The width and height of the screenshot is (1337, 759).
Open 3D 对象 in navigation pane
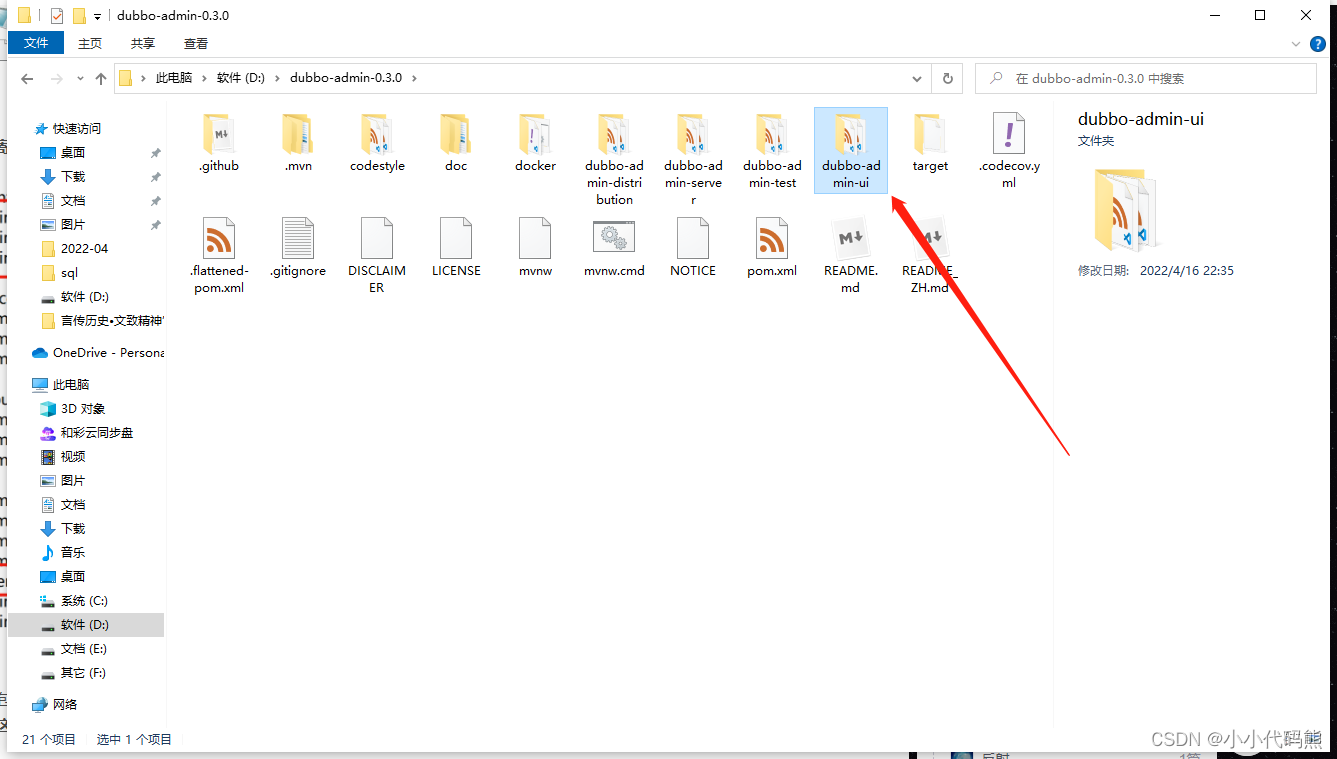82,408
